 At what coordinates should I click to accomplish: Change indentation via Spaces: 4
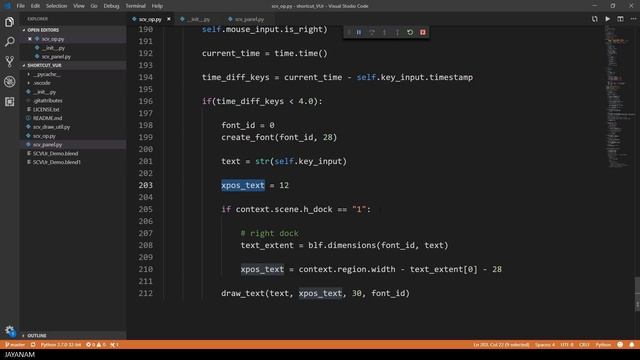pos(545,345)
